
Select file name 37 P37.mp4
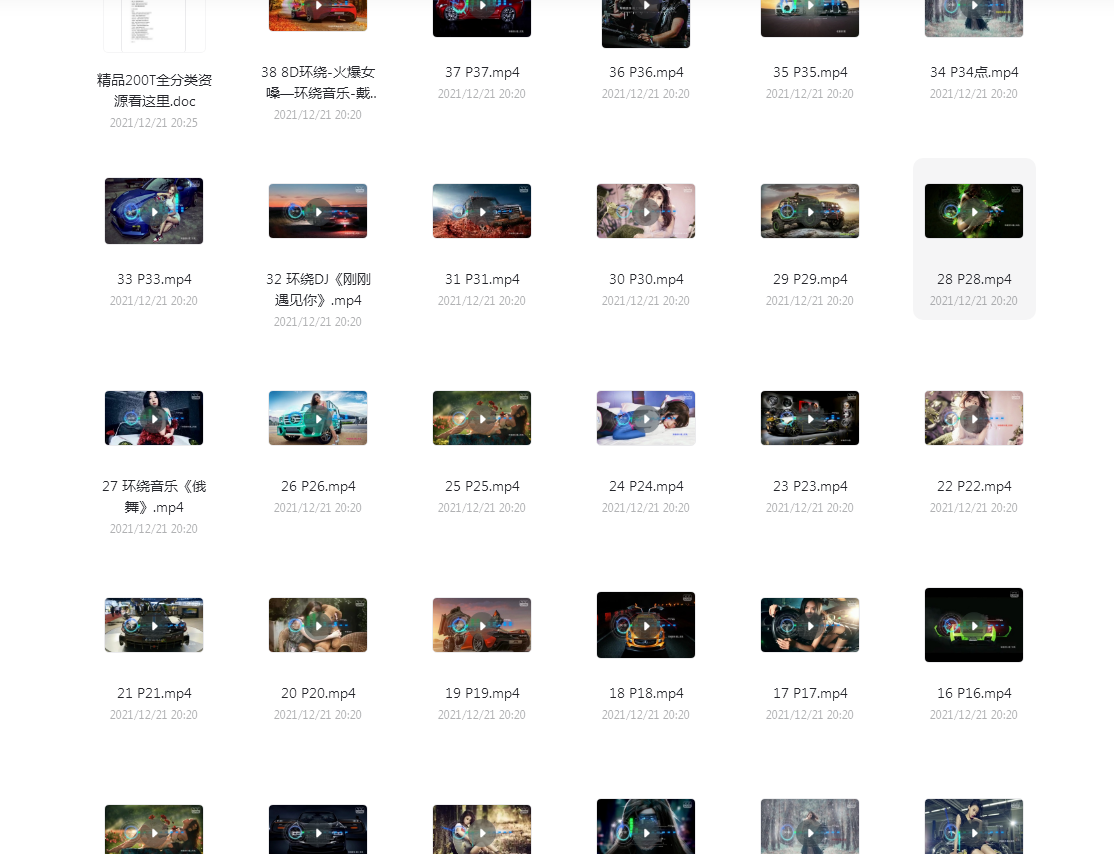pyautogui.click(x=482, y=72)
